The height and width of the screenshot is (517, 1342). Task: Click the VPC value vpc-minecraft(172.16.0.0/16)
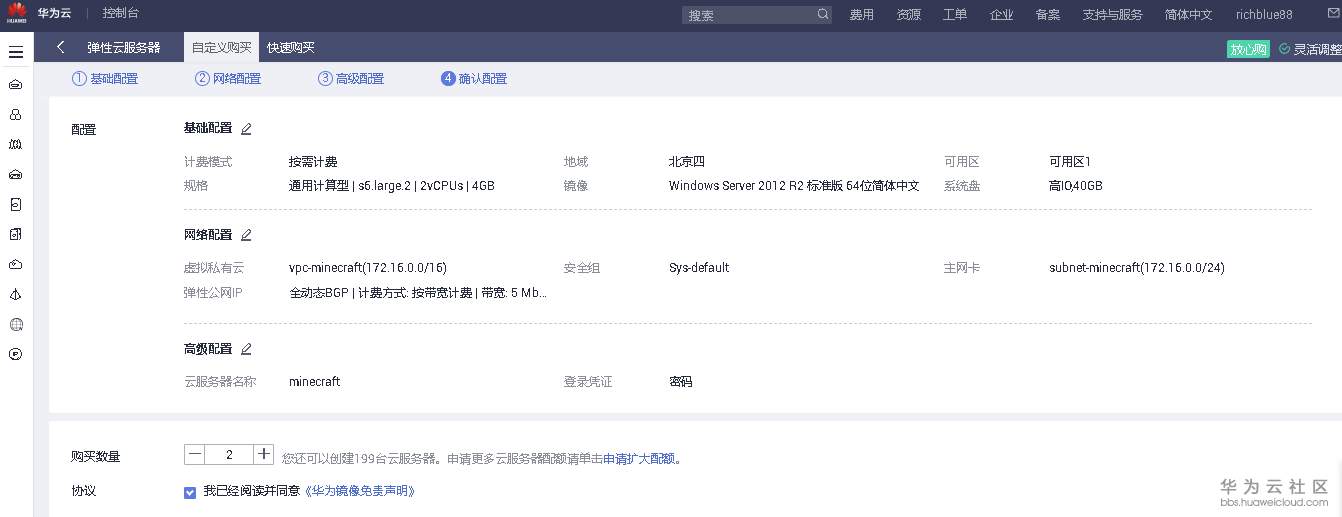(368, 268)
